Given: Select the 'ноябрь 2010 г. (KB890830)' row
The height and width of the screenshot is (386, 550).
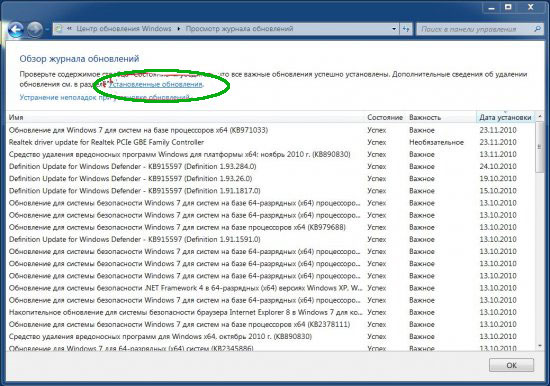Looking at the screenshot, I should pos(271,154).
